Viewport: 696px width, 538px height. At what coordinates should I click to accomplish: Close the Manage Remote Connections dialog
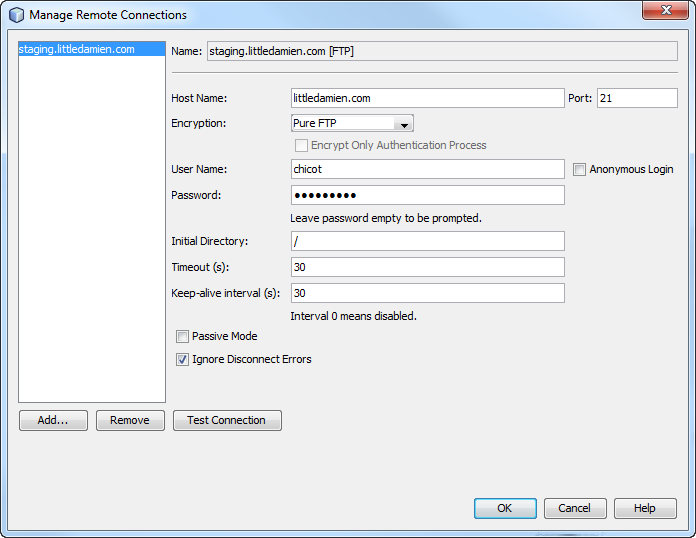coord(662,12)
